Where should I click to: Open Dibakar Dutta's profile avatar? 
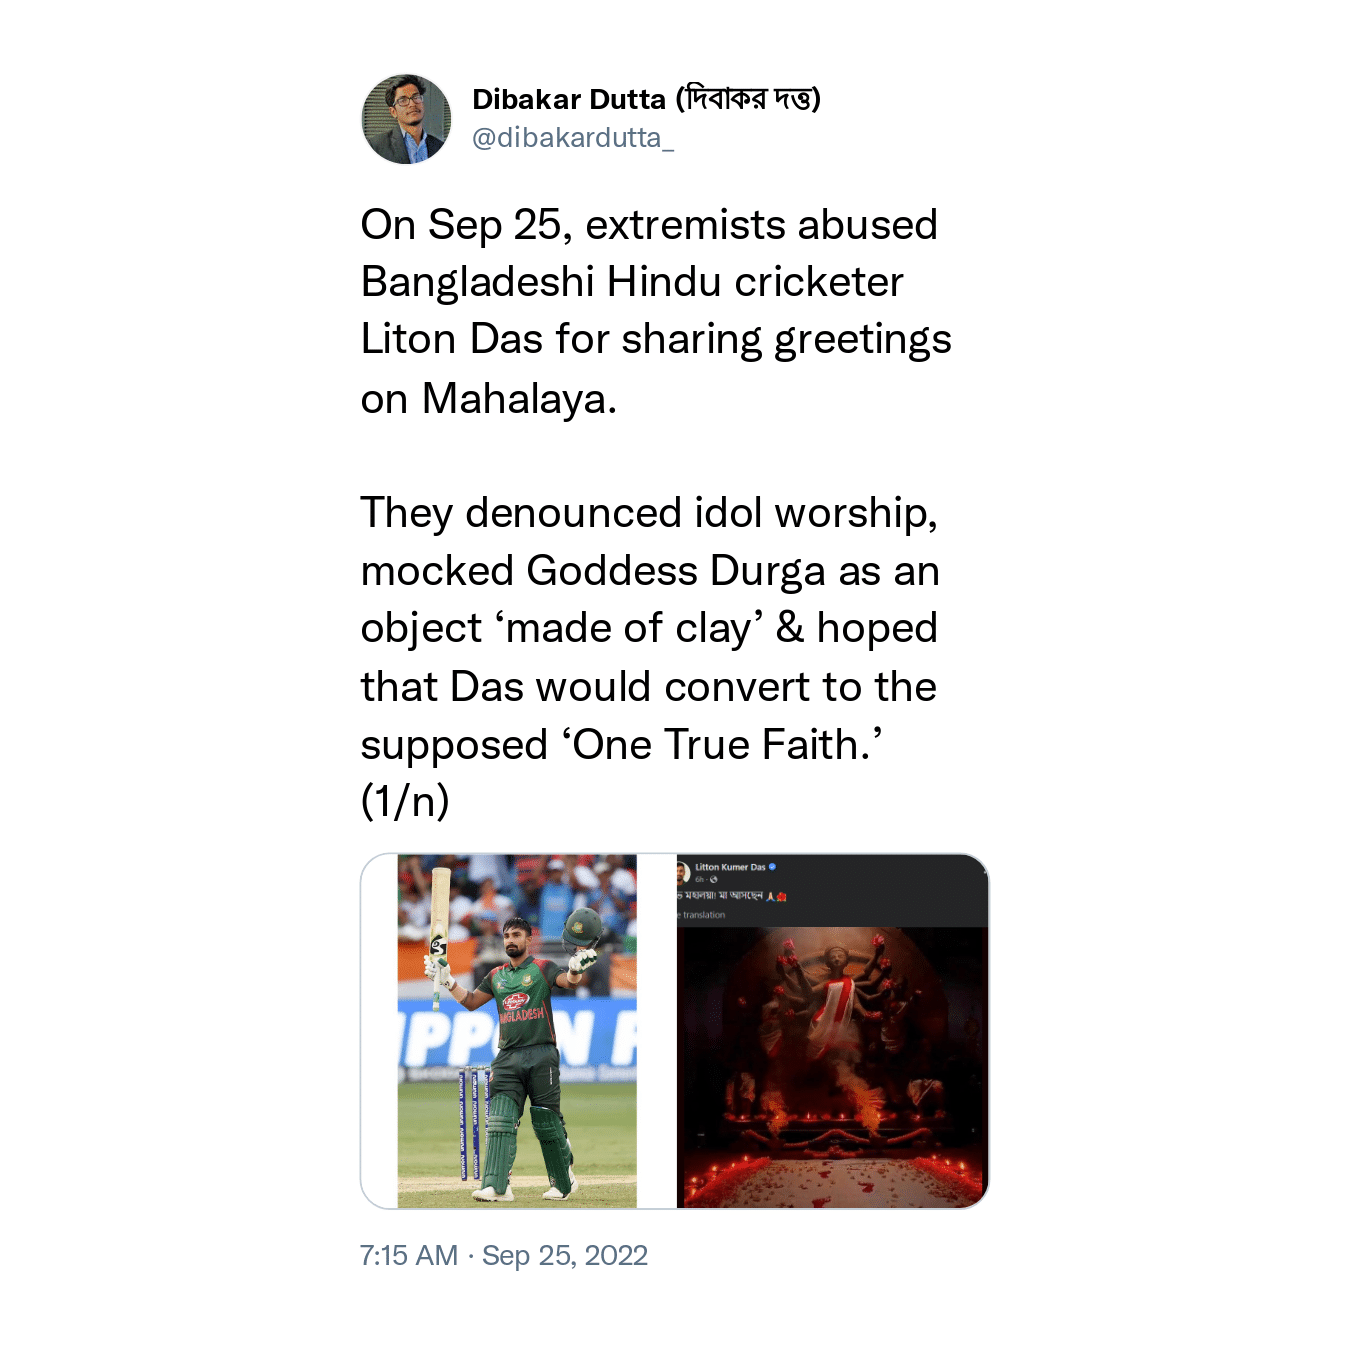(406, 119)
